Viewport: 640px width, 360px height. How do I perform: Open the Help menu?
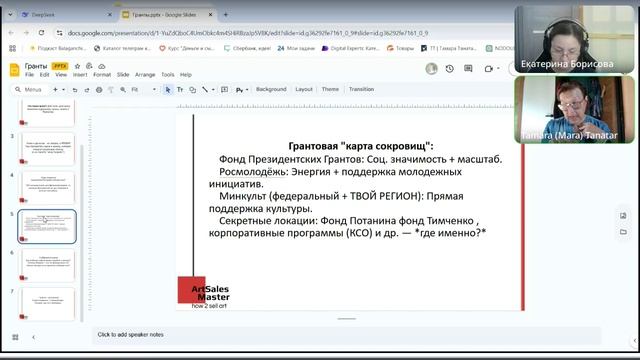186,75
